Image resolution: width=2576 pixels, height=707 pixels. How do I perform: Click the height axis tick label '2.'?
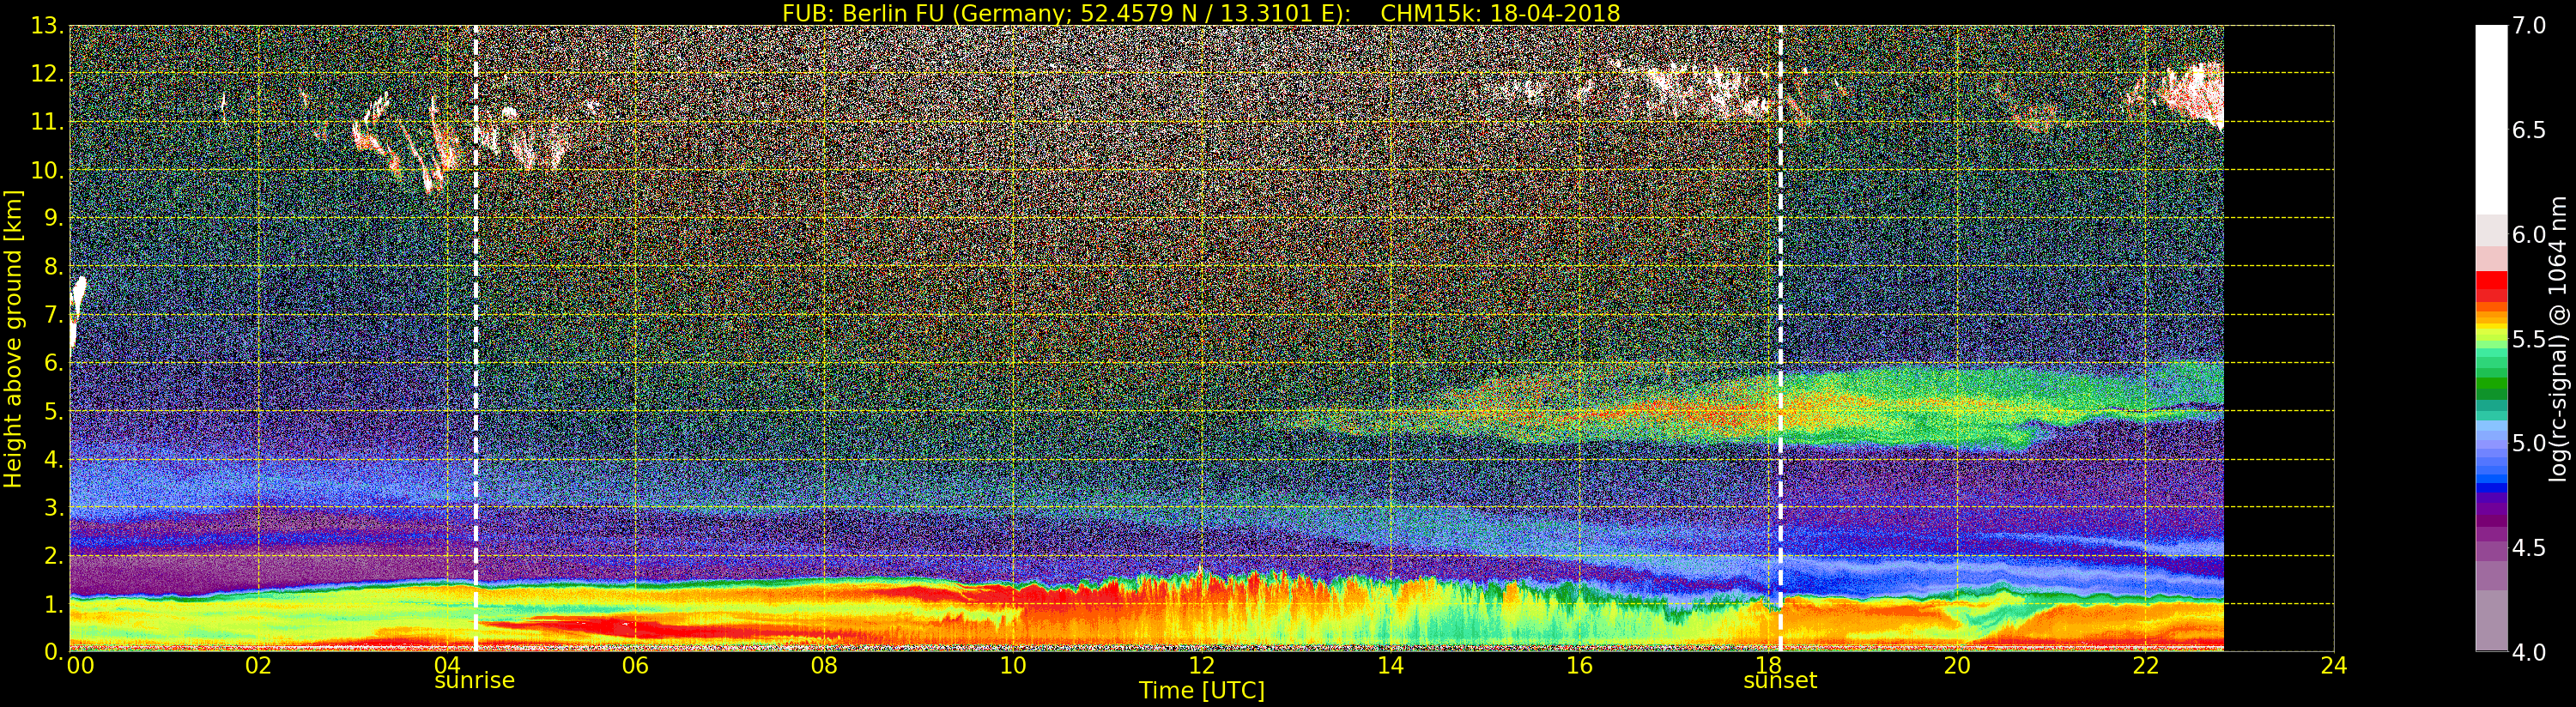(53, 555)
